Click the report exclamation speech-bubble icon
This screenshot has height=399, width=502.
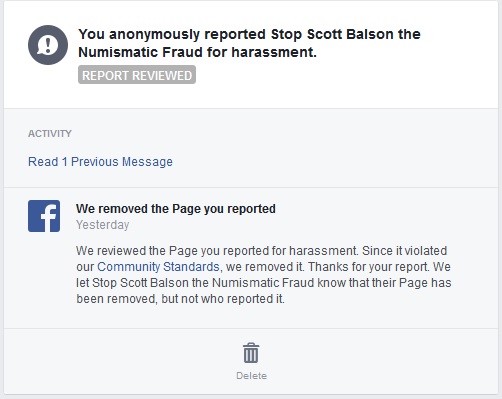[48, 45]
